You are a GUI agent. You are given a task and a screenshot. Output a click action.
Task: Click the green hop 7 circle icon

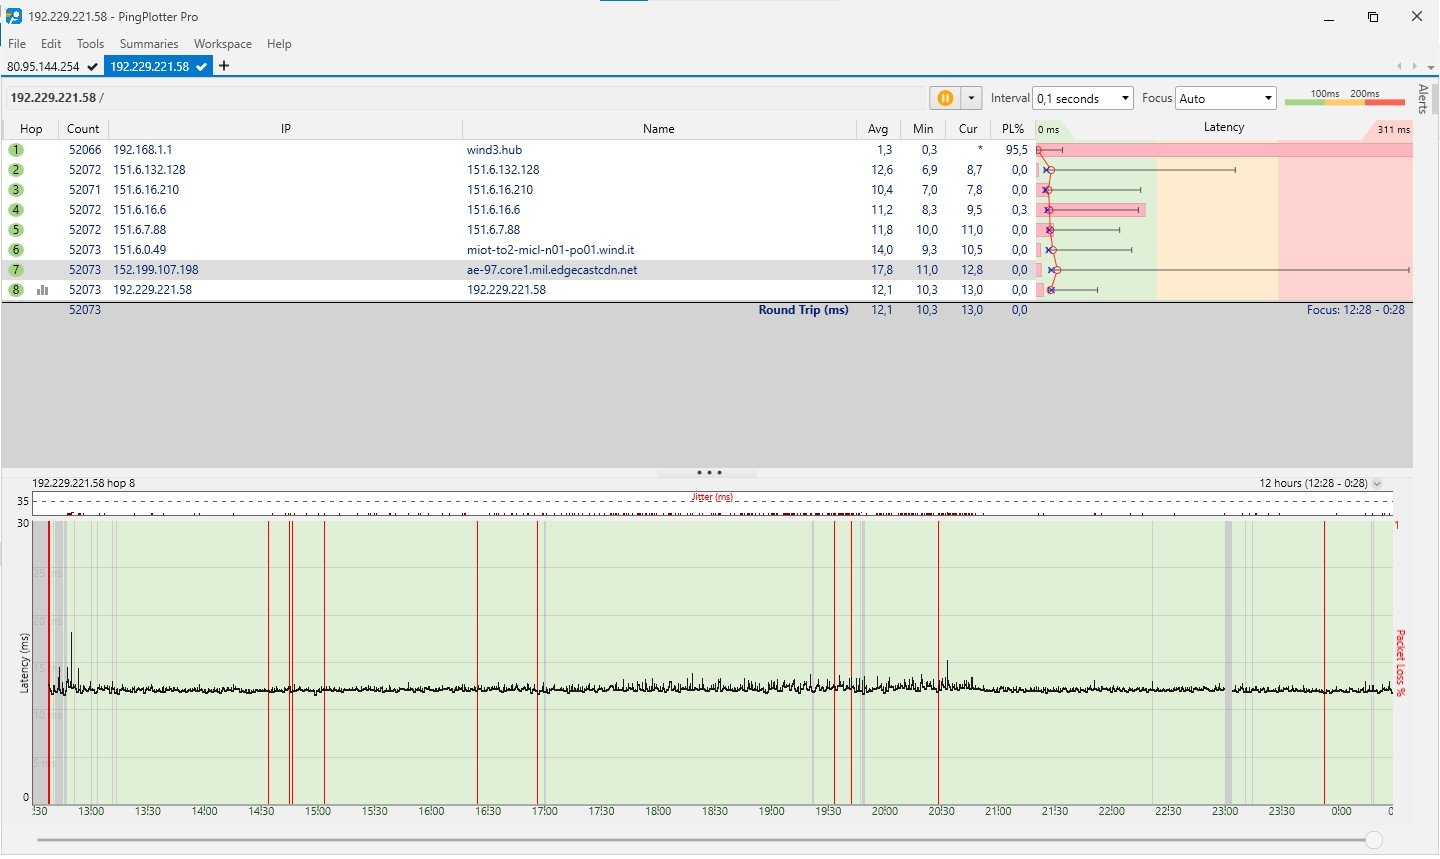16,270
